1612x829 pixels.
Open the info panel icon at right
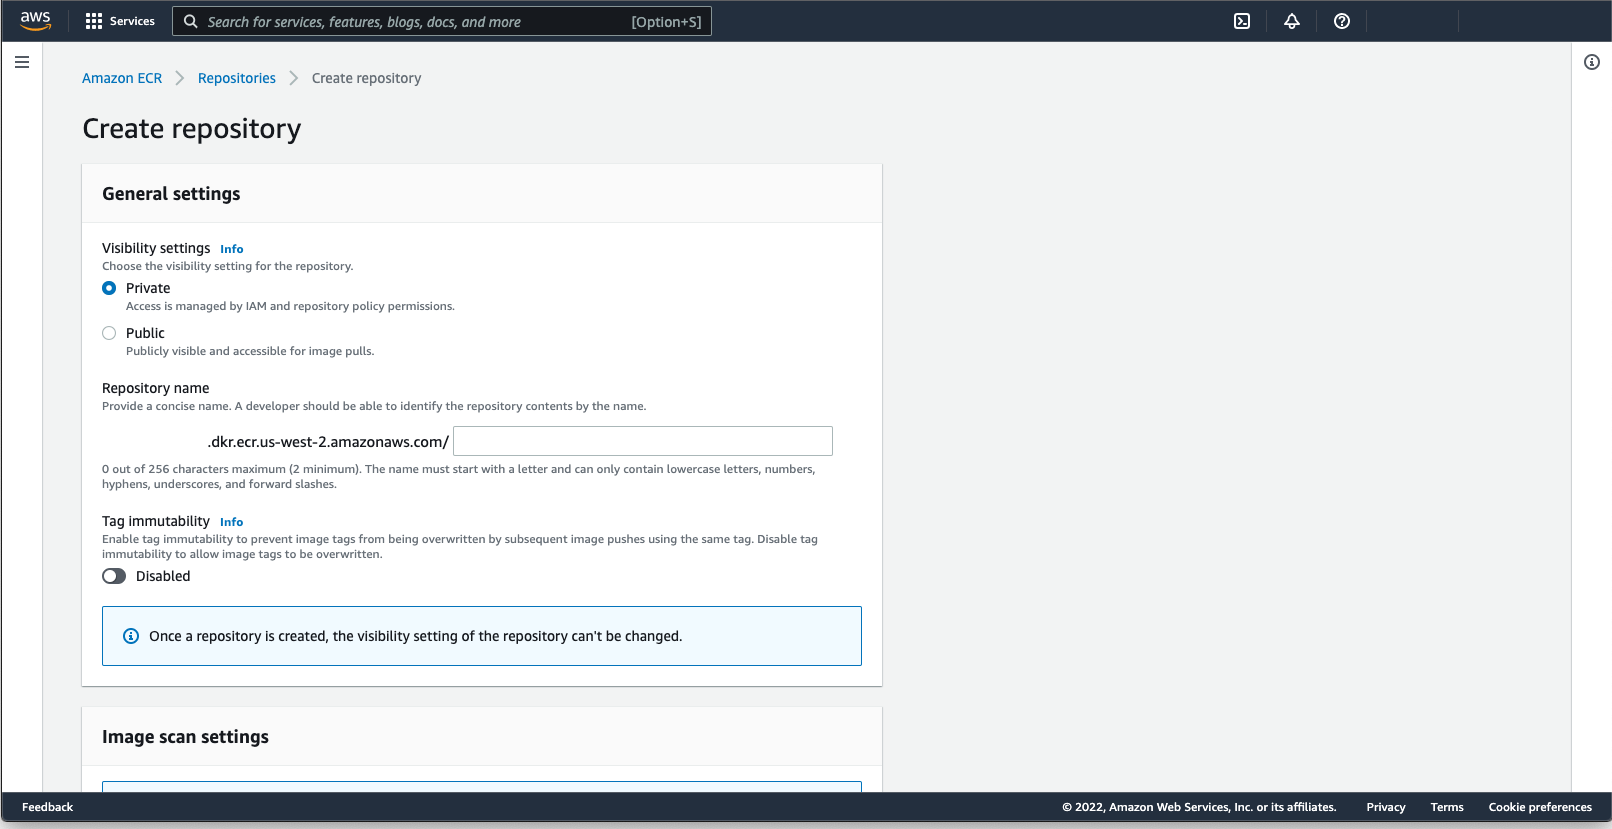point(1592,62)
